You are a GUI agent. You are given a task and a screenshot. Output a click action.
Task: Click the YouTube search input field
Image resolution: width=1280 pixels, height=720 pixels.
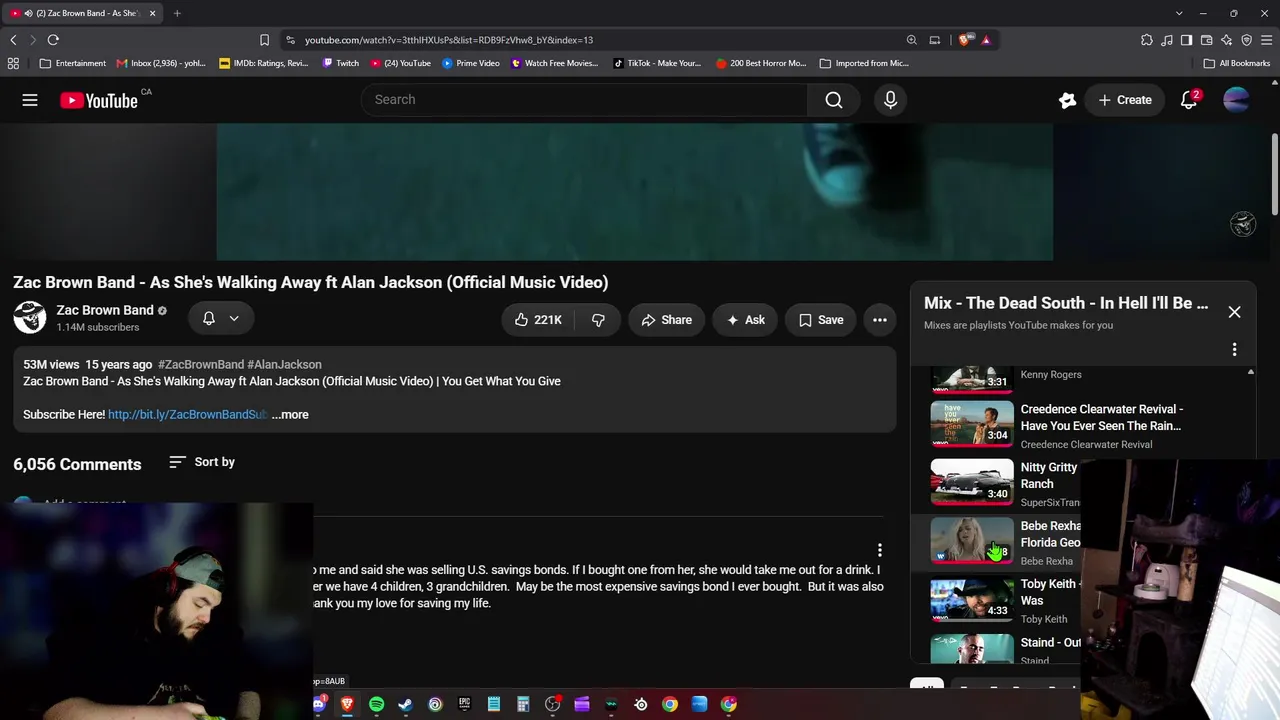(585, 100)
